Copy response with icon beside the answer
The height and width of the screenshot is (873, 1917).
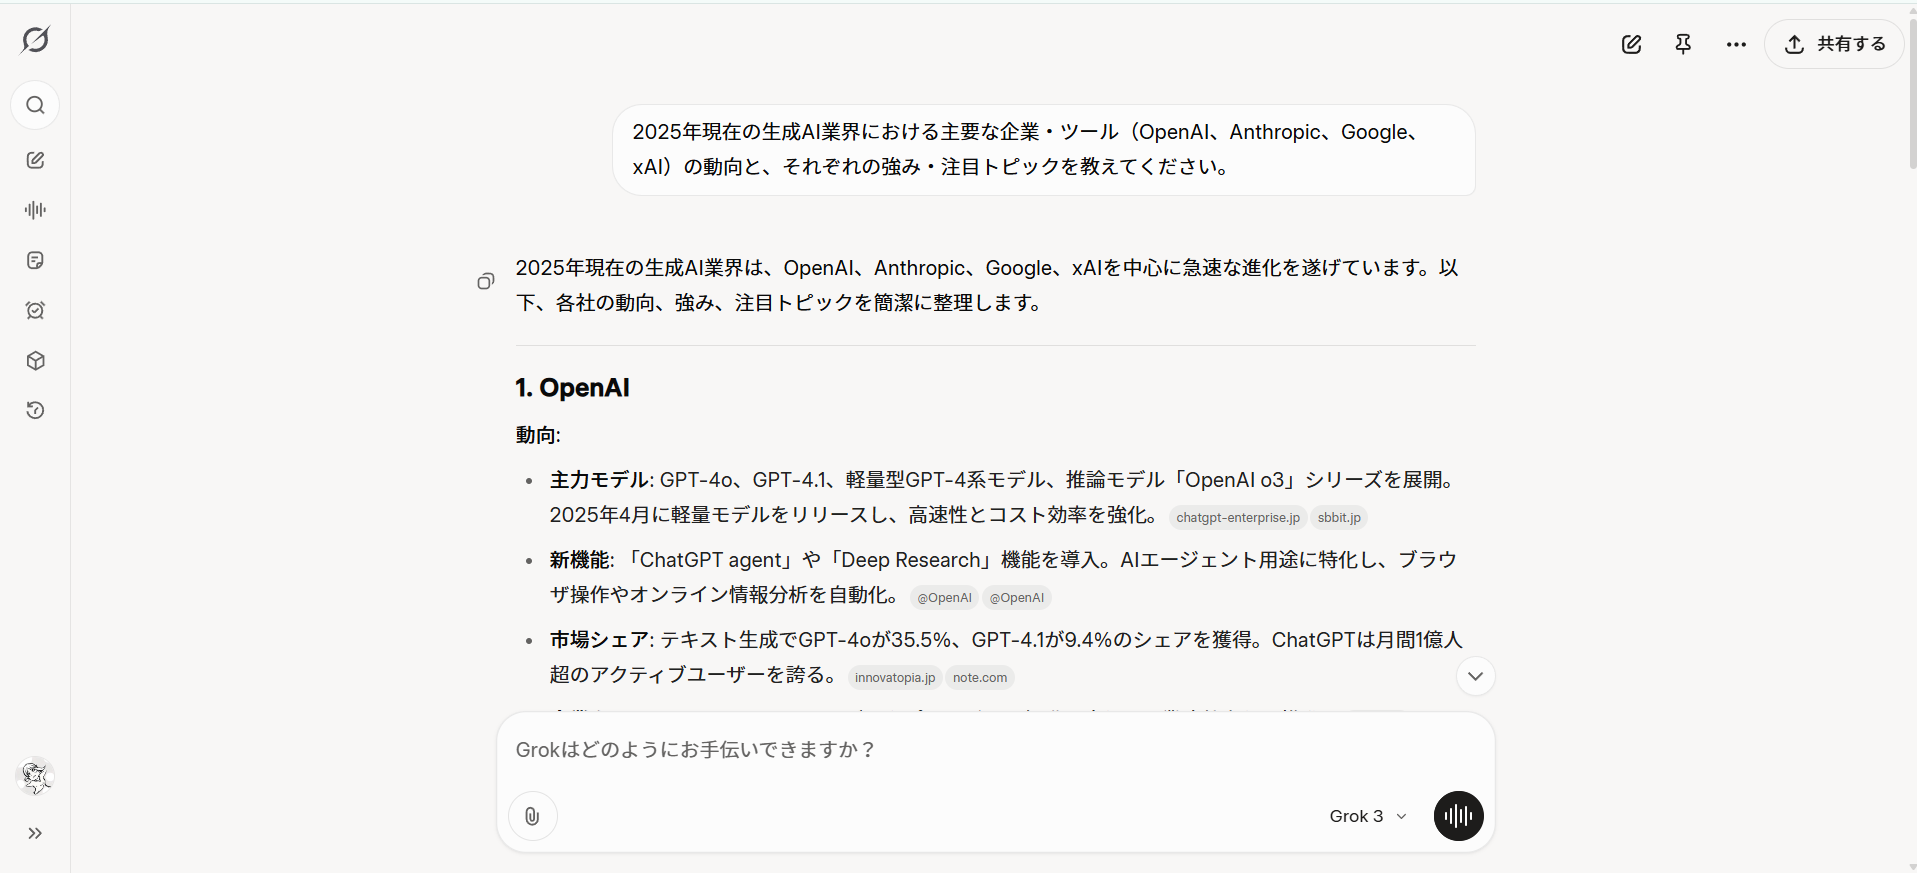click(x=486, y=282)
